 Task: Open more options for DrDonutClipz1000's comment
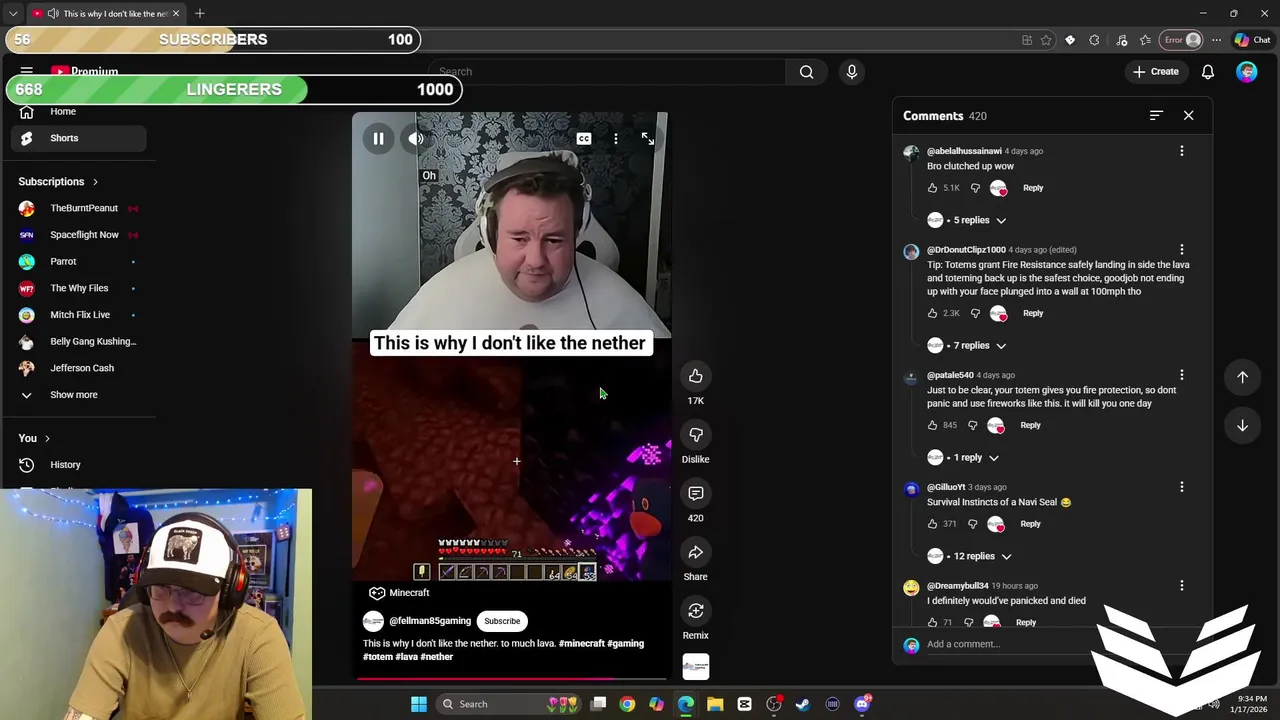1181,250
